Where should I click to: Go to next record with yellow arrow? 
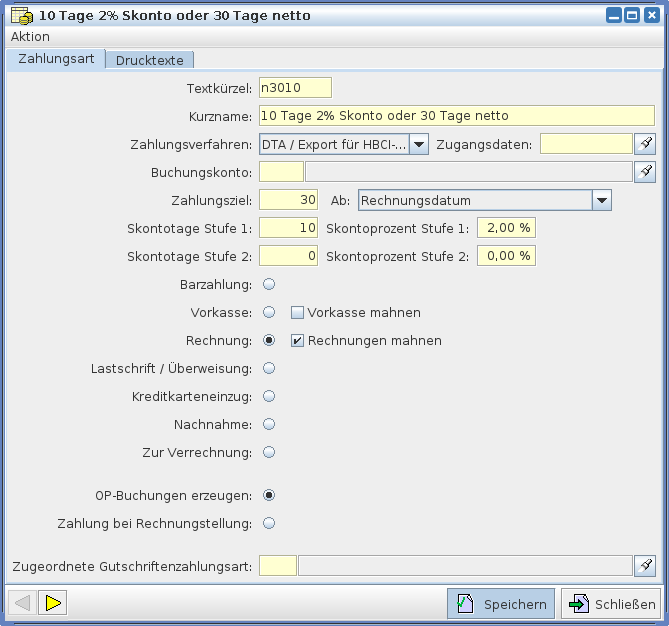[x=54, y=603]
